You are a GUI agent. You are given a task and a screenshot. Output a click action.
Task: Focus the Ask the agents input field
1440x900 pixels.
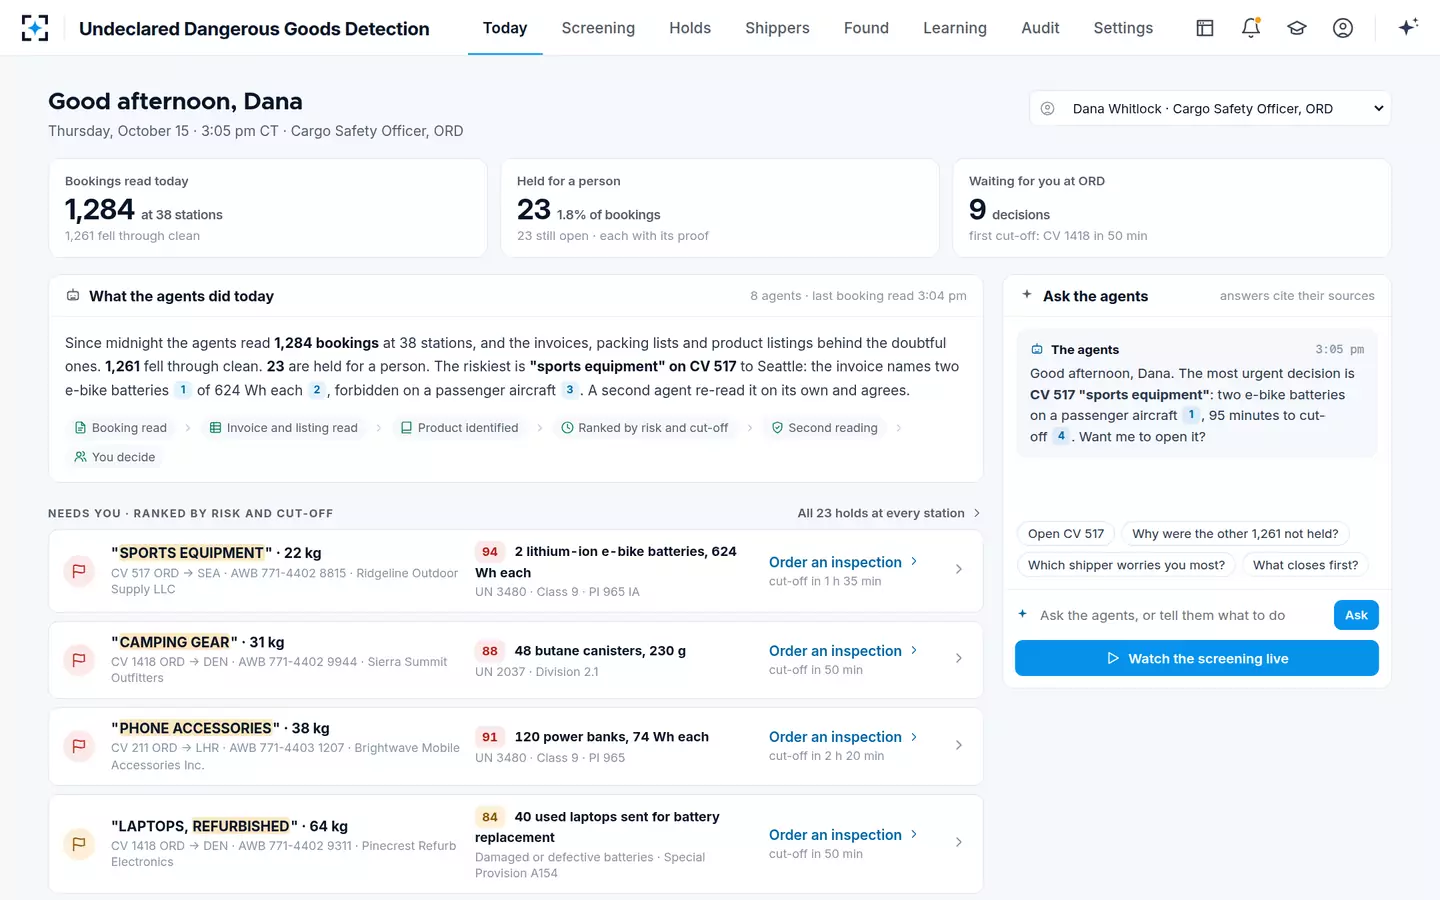(1180, 615)
